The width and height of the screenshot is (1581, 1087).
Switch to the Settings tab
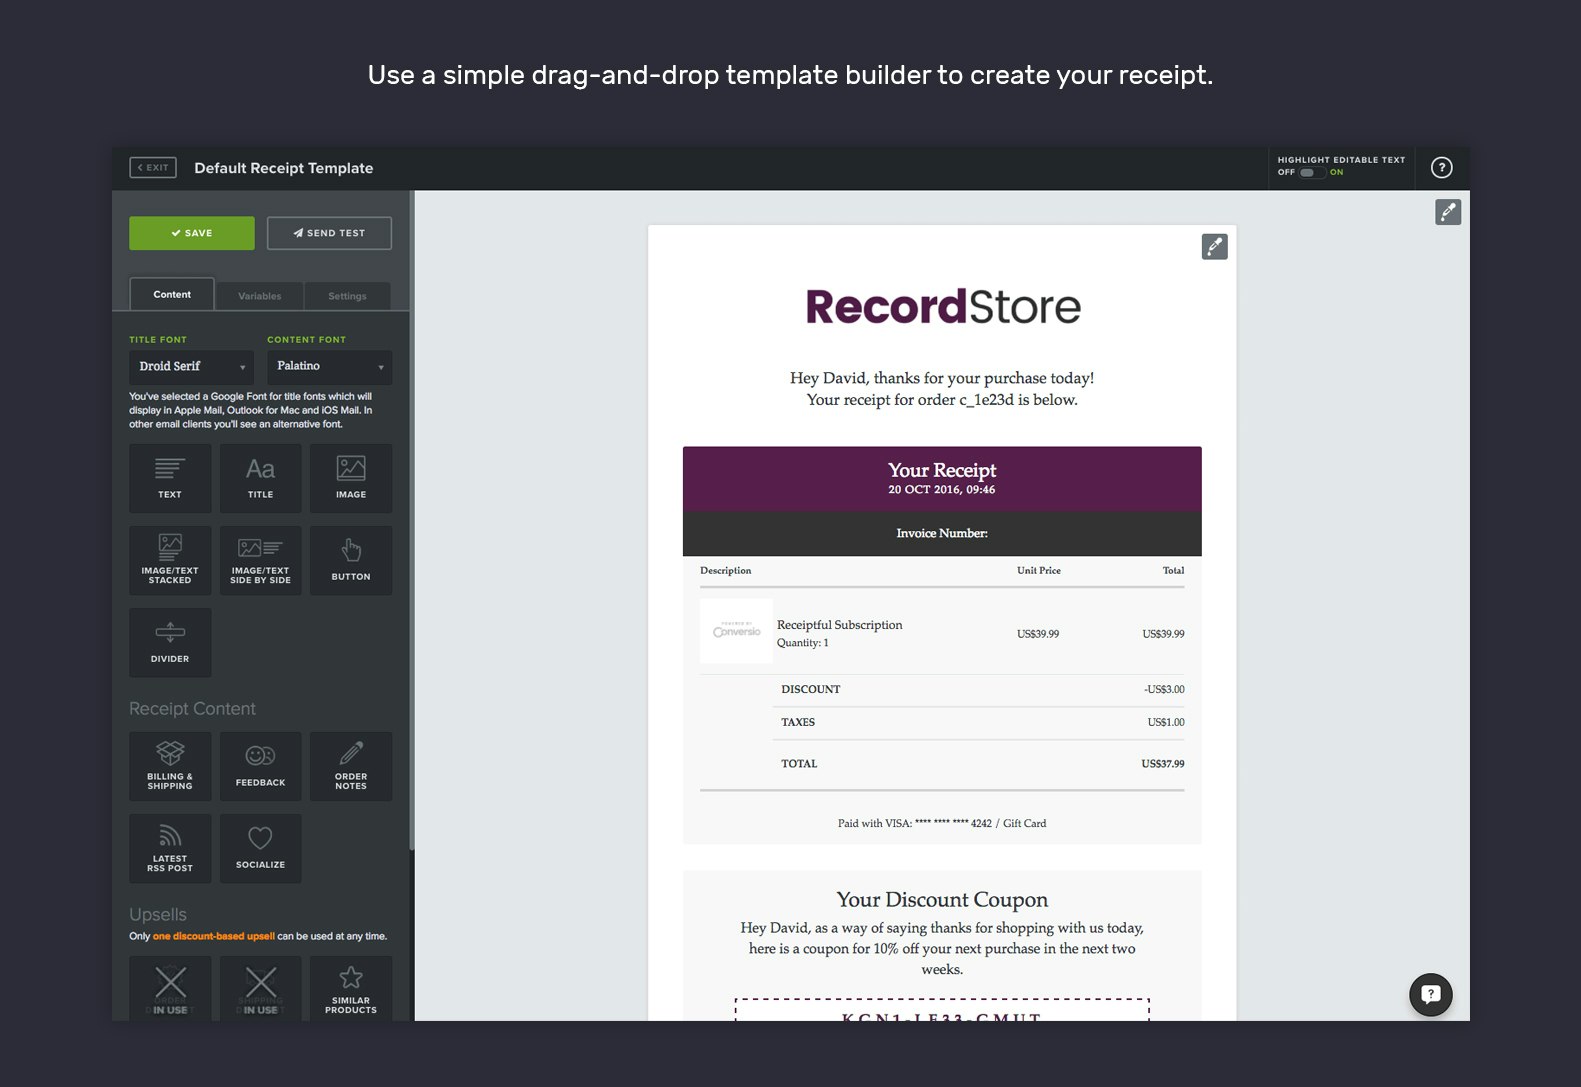347,296
